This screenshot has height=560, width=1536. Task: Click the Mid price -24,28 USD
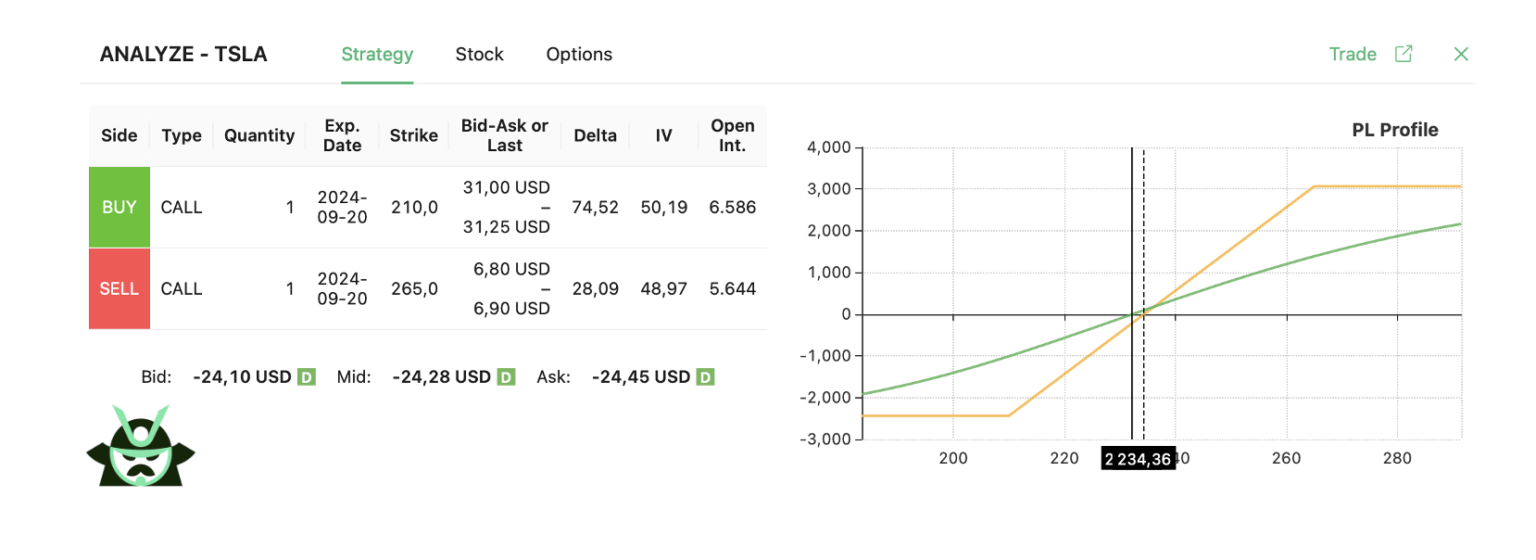coord(441,377)
